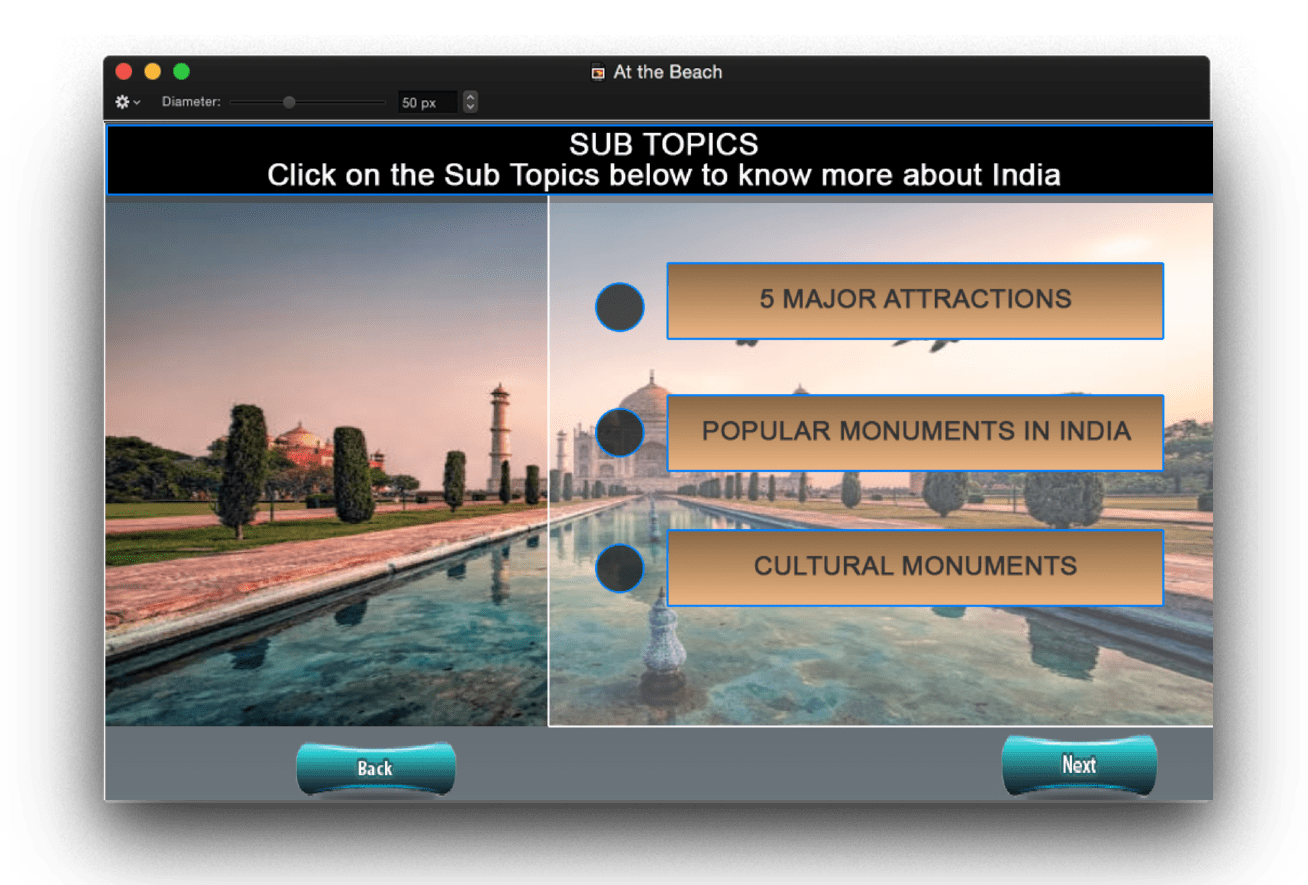This screenshot has width=1308, height=885.
Task: Click the circle beside POPULAR MONUMENTS IN INDIA
Action: [620, 432]
